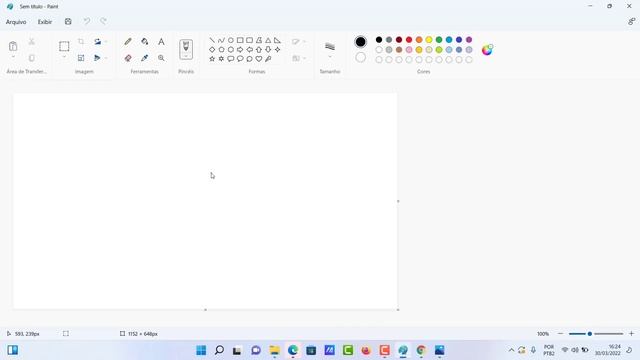
Task: Pick the pink color swatch
Action: 409,50
